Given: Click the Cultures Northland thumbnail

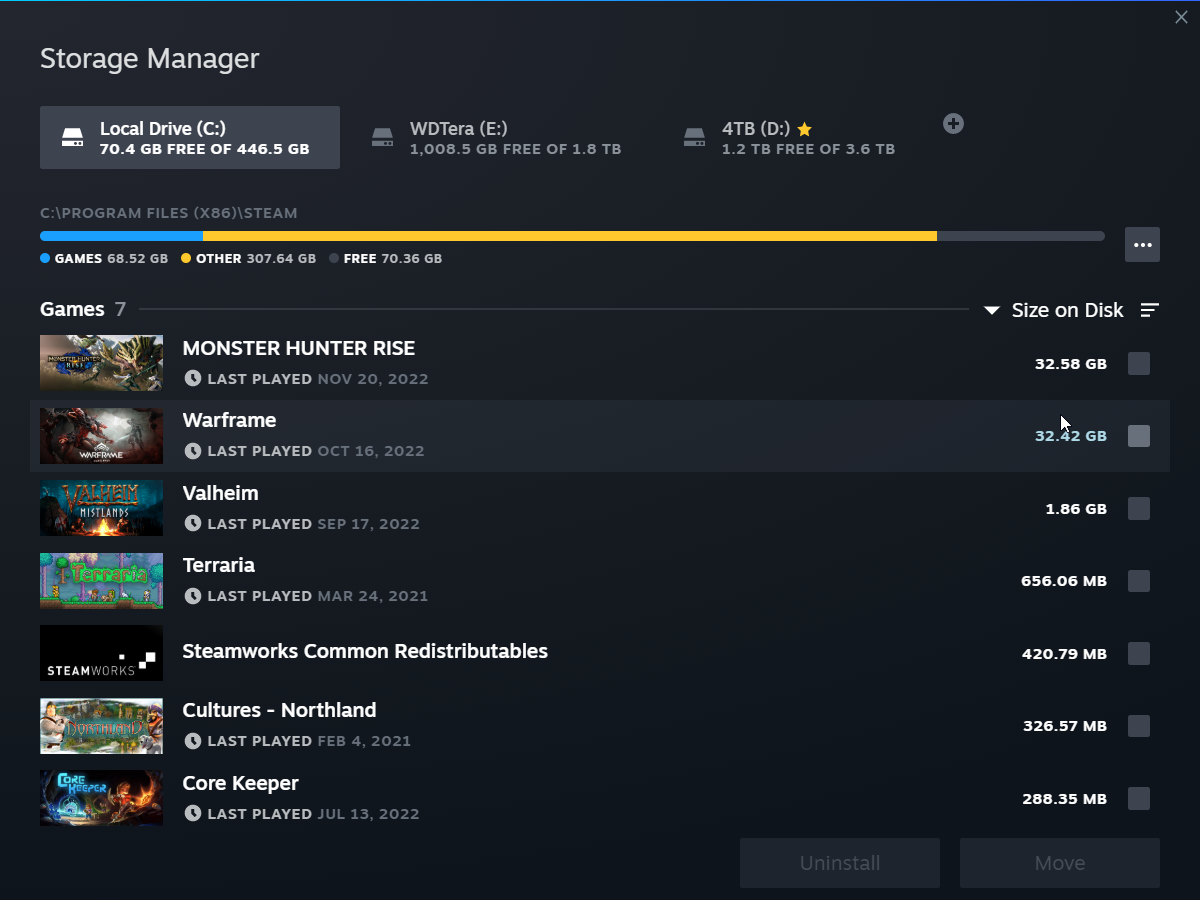Looking at the screenshot, I should click(x=101, y=726).
